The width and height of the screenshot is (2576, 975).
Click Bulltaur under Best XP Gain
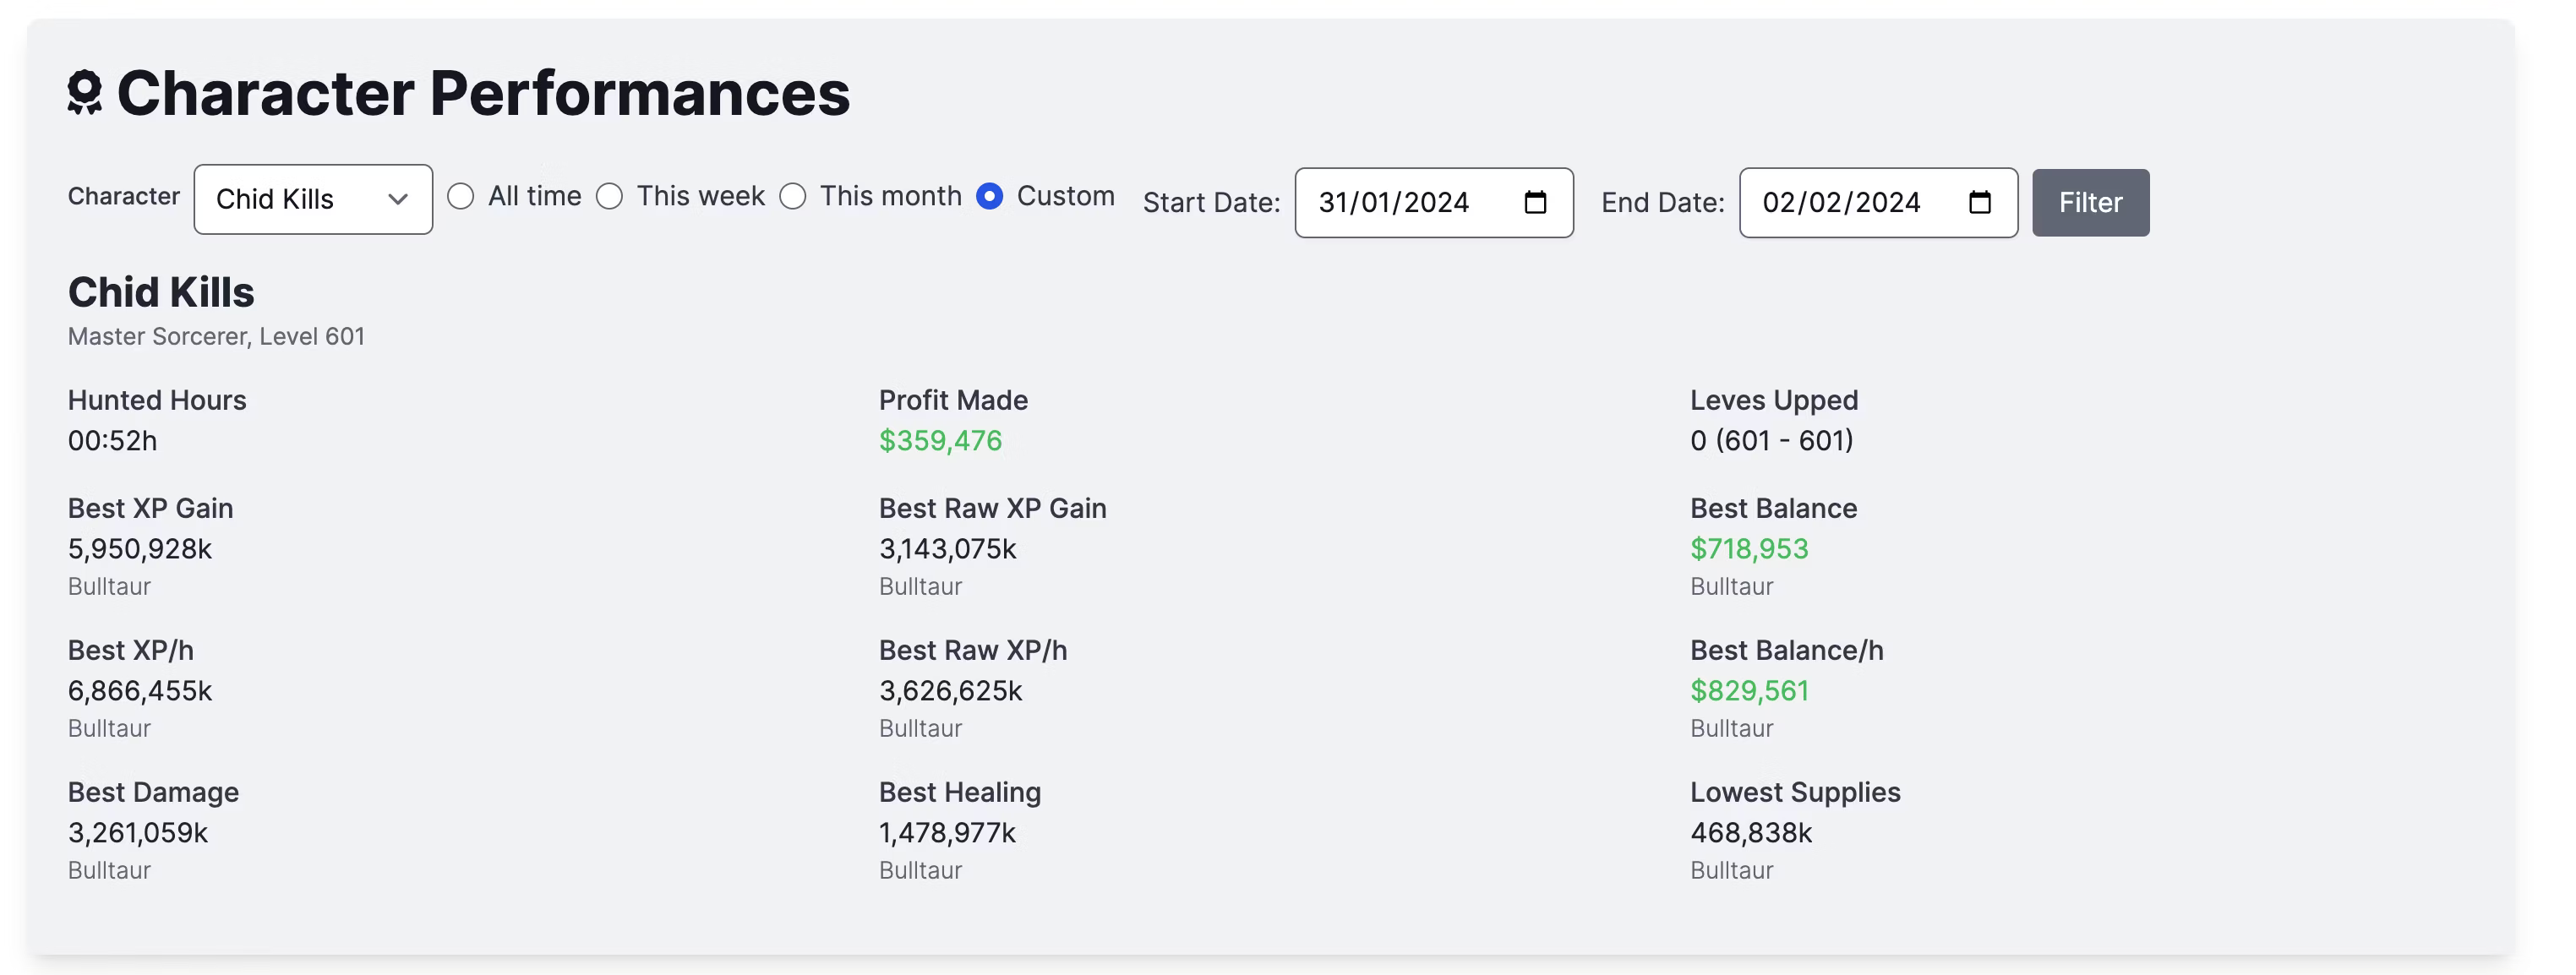pyautogui.click(x=109, y=587)
